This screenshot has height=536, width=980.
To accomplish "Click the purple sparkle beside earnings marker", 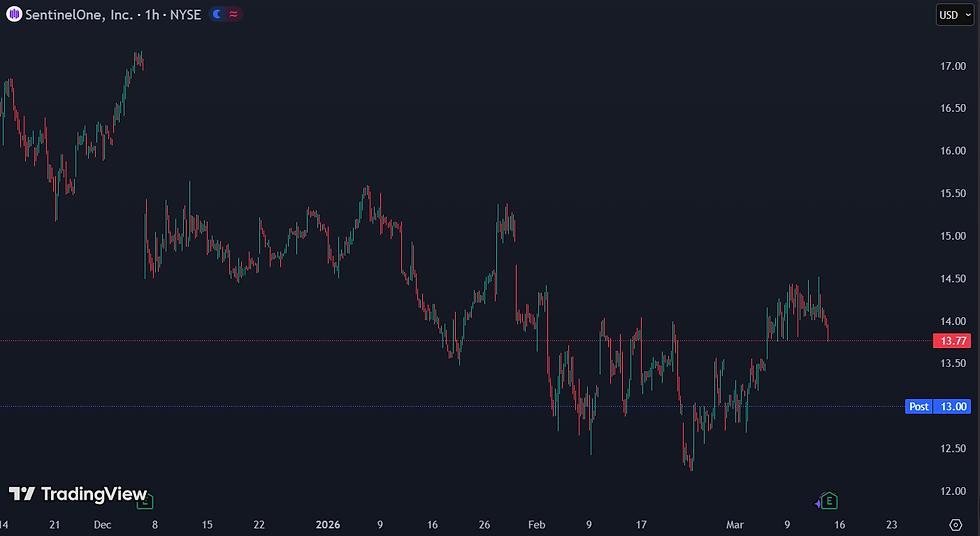I will click(x=818, y=504).
